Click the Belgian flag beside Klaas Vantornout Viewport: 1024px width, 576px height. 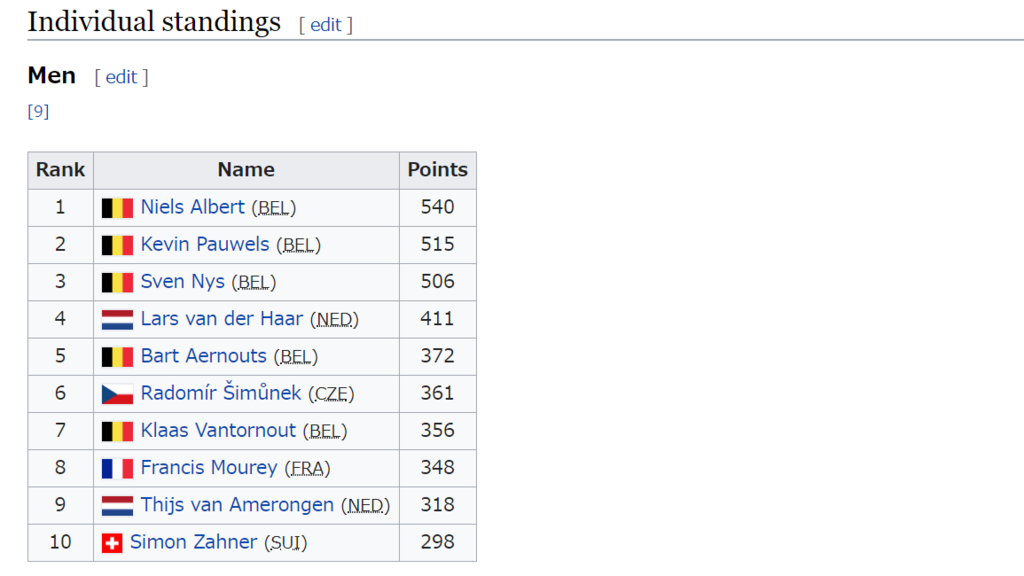pos(118,432)
